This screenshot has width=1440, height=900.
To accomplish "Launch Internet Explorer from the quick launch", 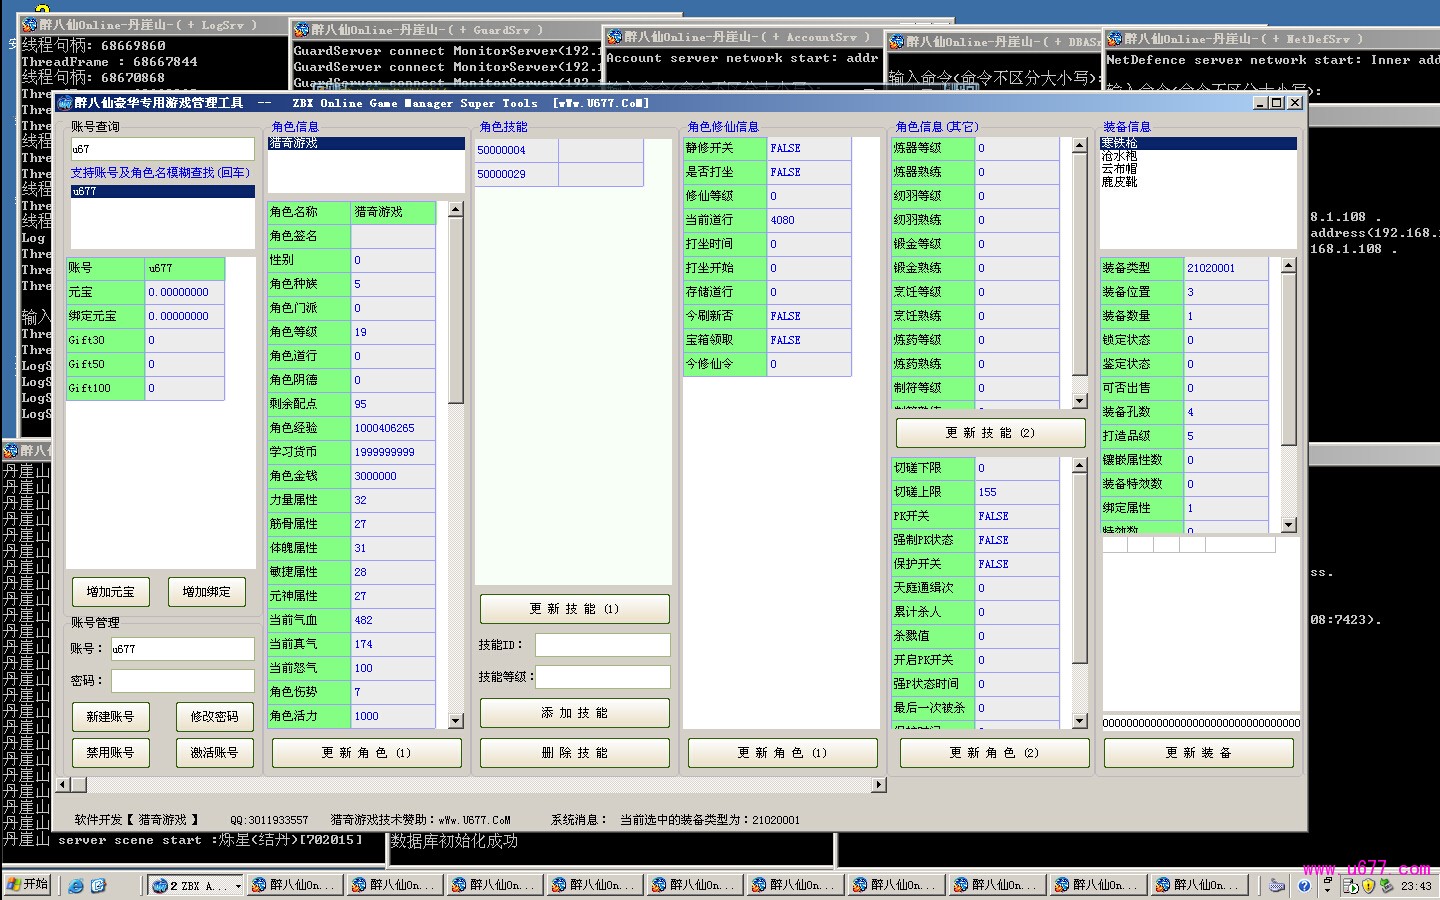I will tap(75, 885).
